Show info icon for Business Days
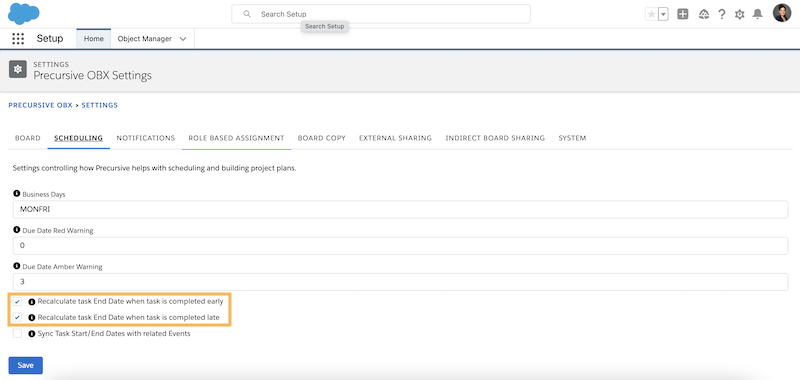This screenshot has height=380, width=800. pyautogui.click(x=17, y=194)
